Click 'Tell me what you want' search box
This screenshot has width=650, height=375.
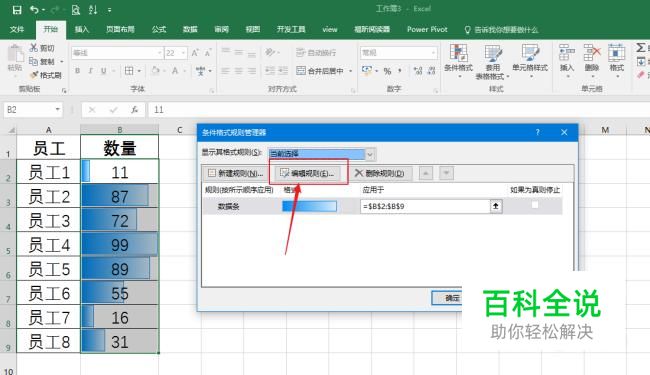tap(501, 29)
